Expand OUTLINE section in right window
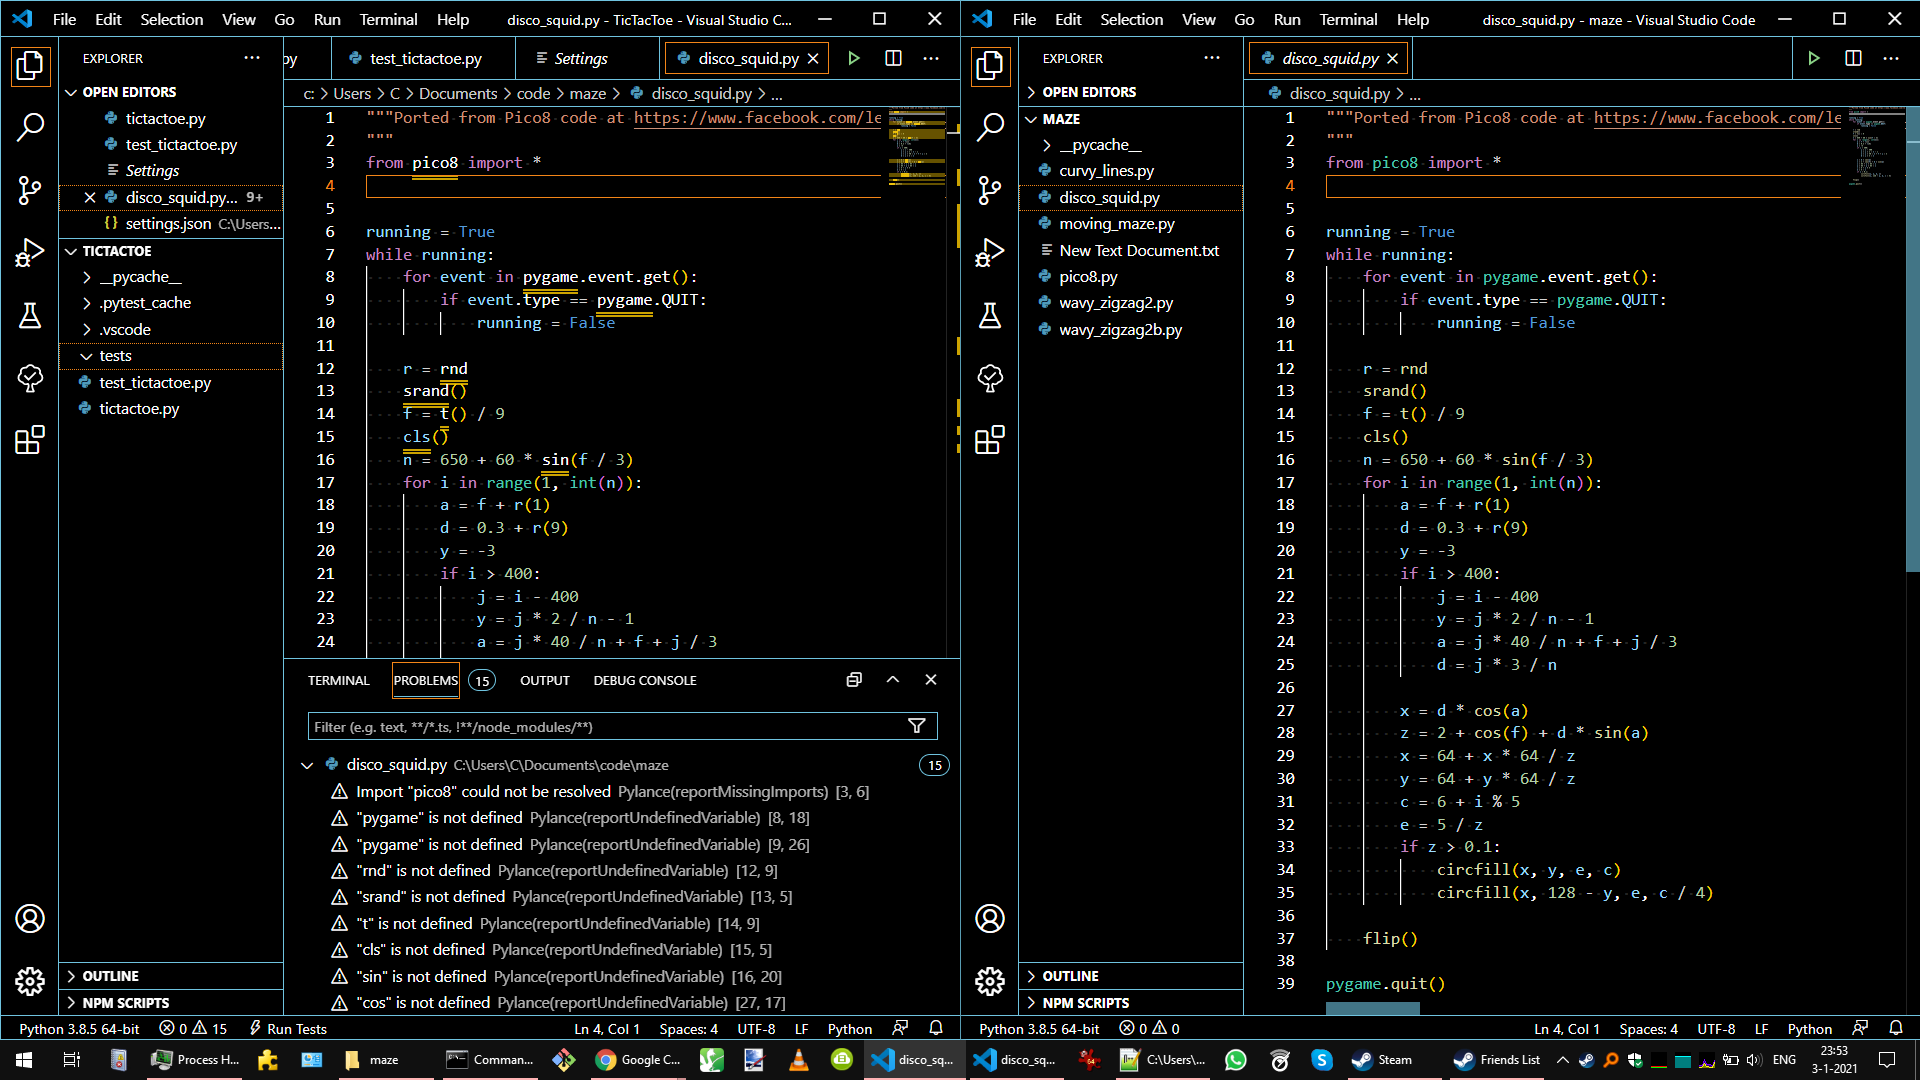1920x1080 pixels. pos(1070,976)
